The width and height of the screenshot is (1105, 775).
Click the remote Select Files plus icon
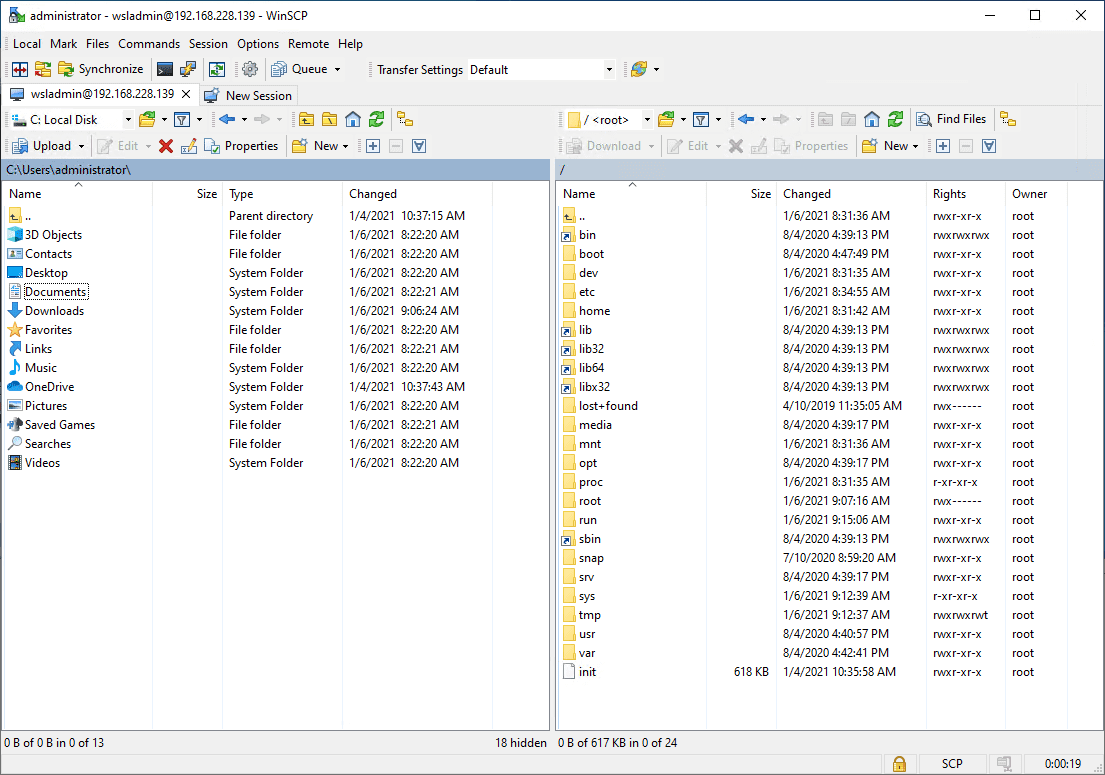tap(942, 146)
